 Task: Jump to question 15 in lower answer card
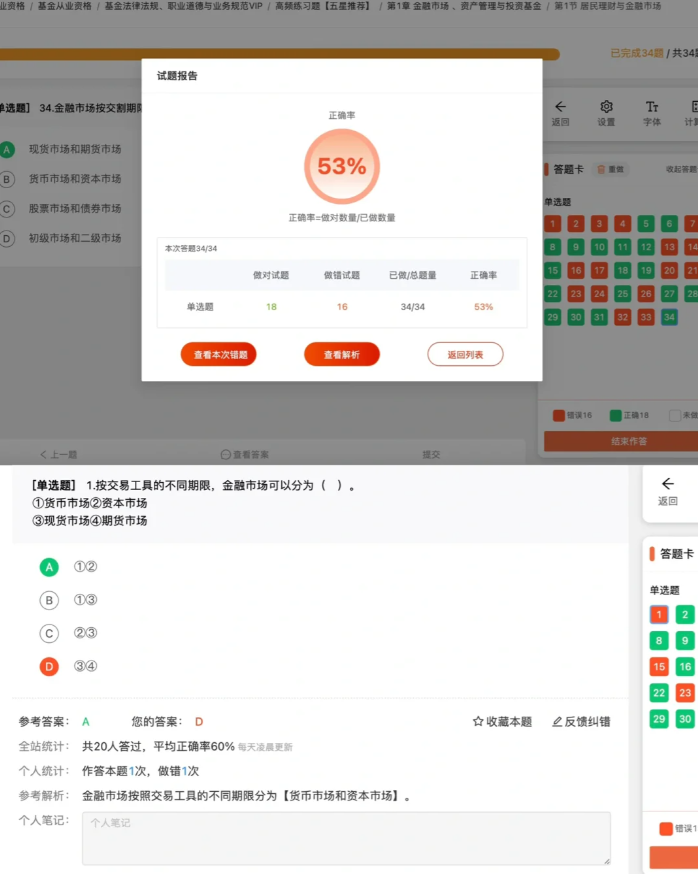pos(659,667)
